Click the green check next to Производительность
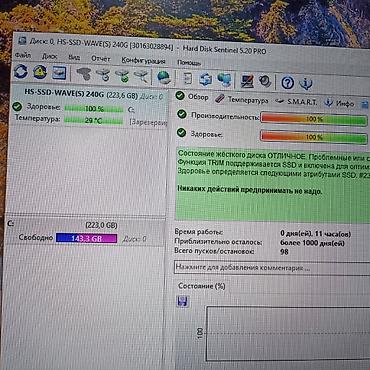 pyautogui.click(x=182, y=114)
